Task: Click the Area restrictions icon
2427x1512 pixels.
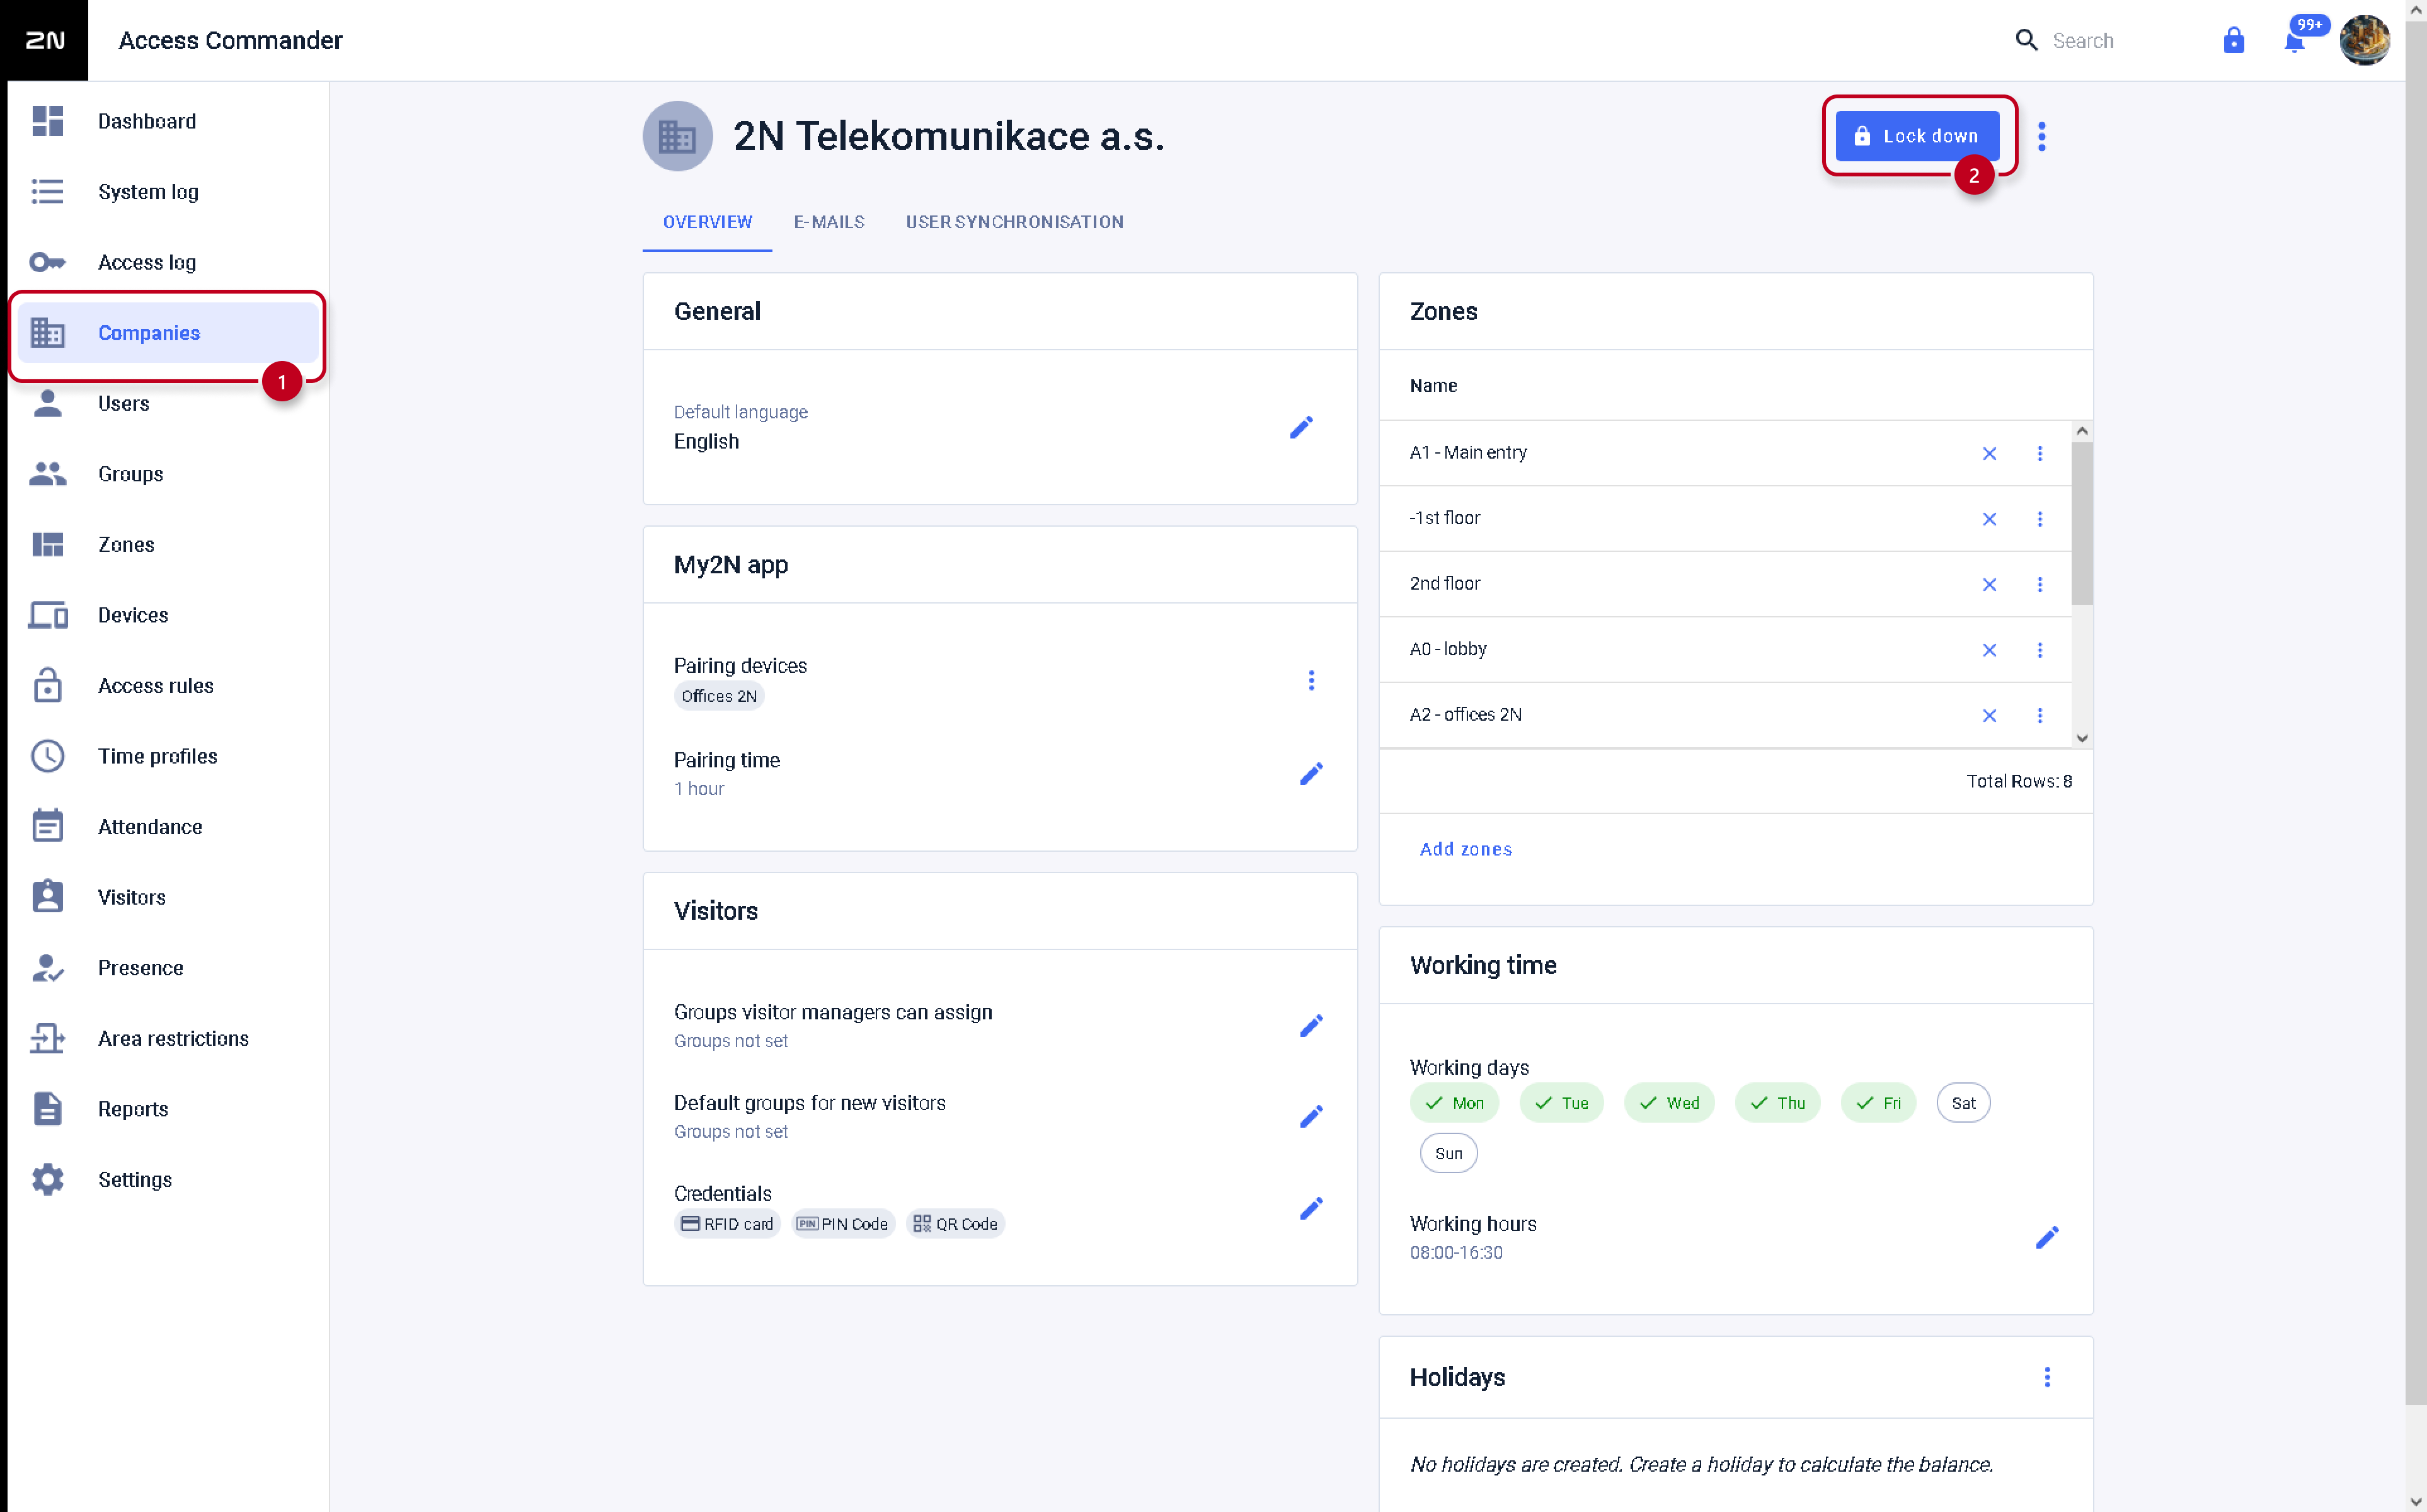Action: click(47, 1038)
